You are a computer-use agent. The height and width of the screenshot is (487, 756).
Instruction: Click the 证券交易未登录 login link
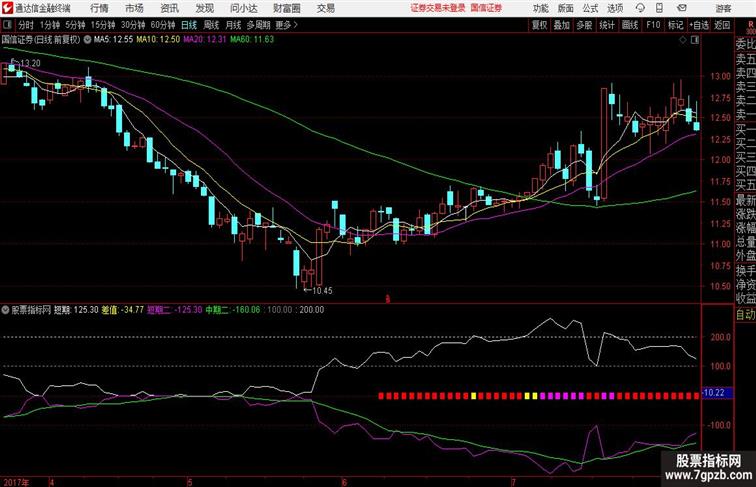pyautogui.click(x=438, y=8)
